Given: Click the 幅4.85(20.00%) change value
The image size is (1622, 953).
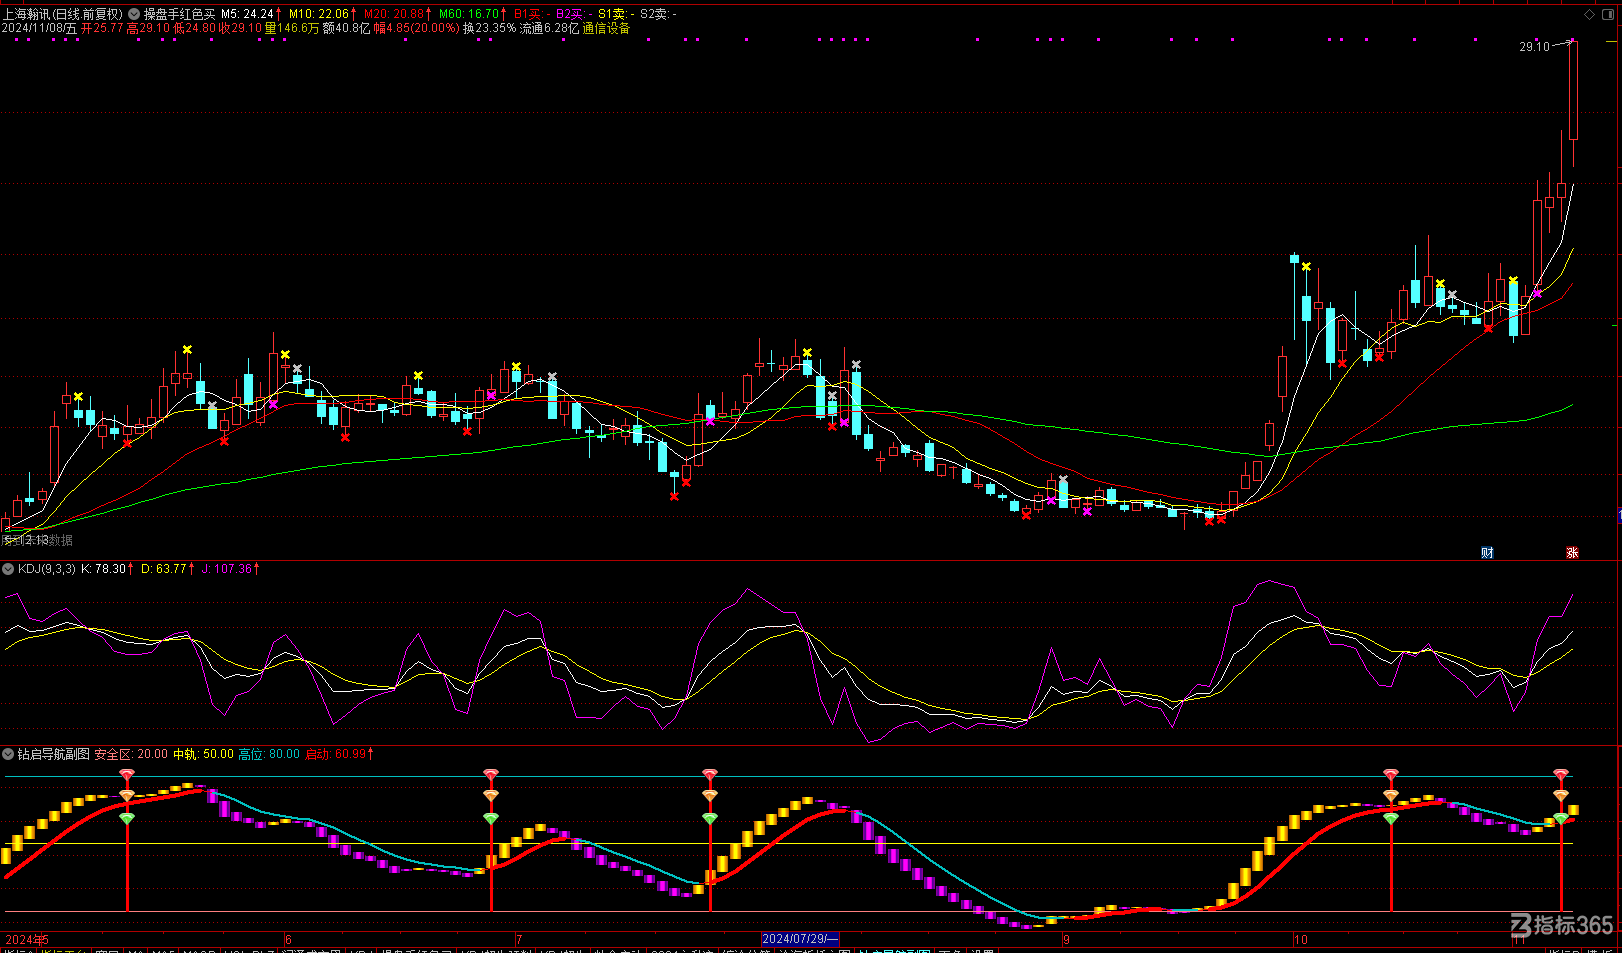Looking at the screenshot, I should coord(417,28).
